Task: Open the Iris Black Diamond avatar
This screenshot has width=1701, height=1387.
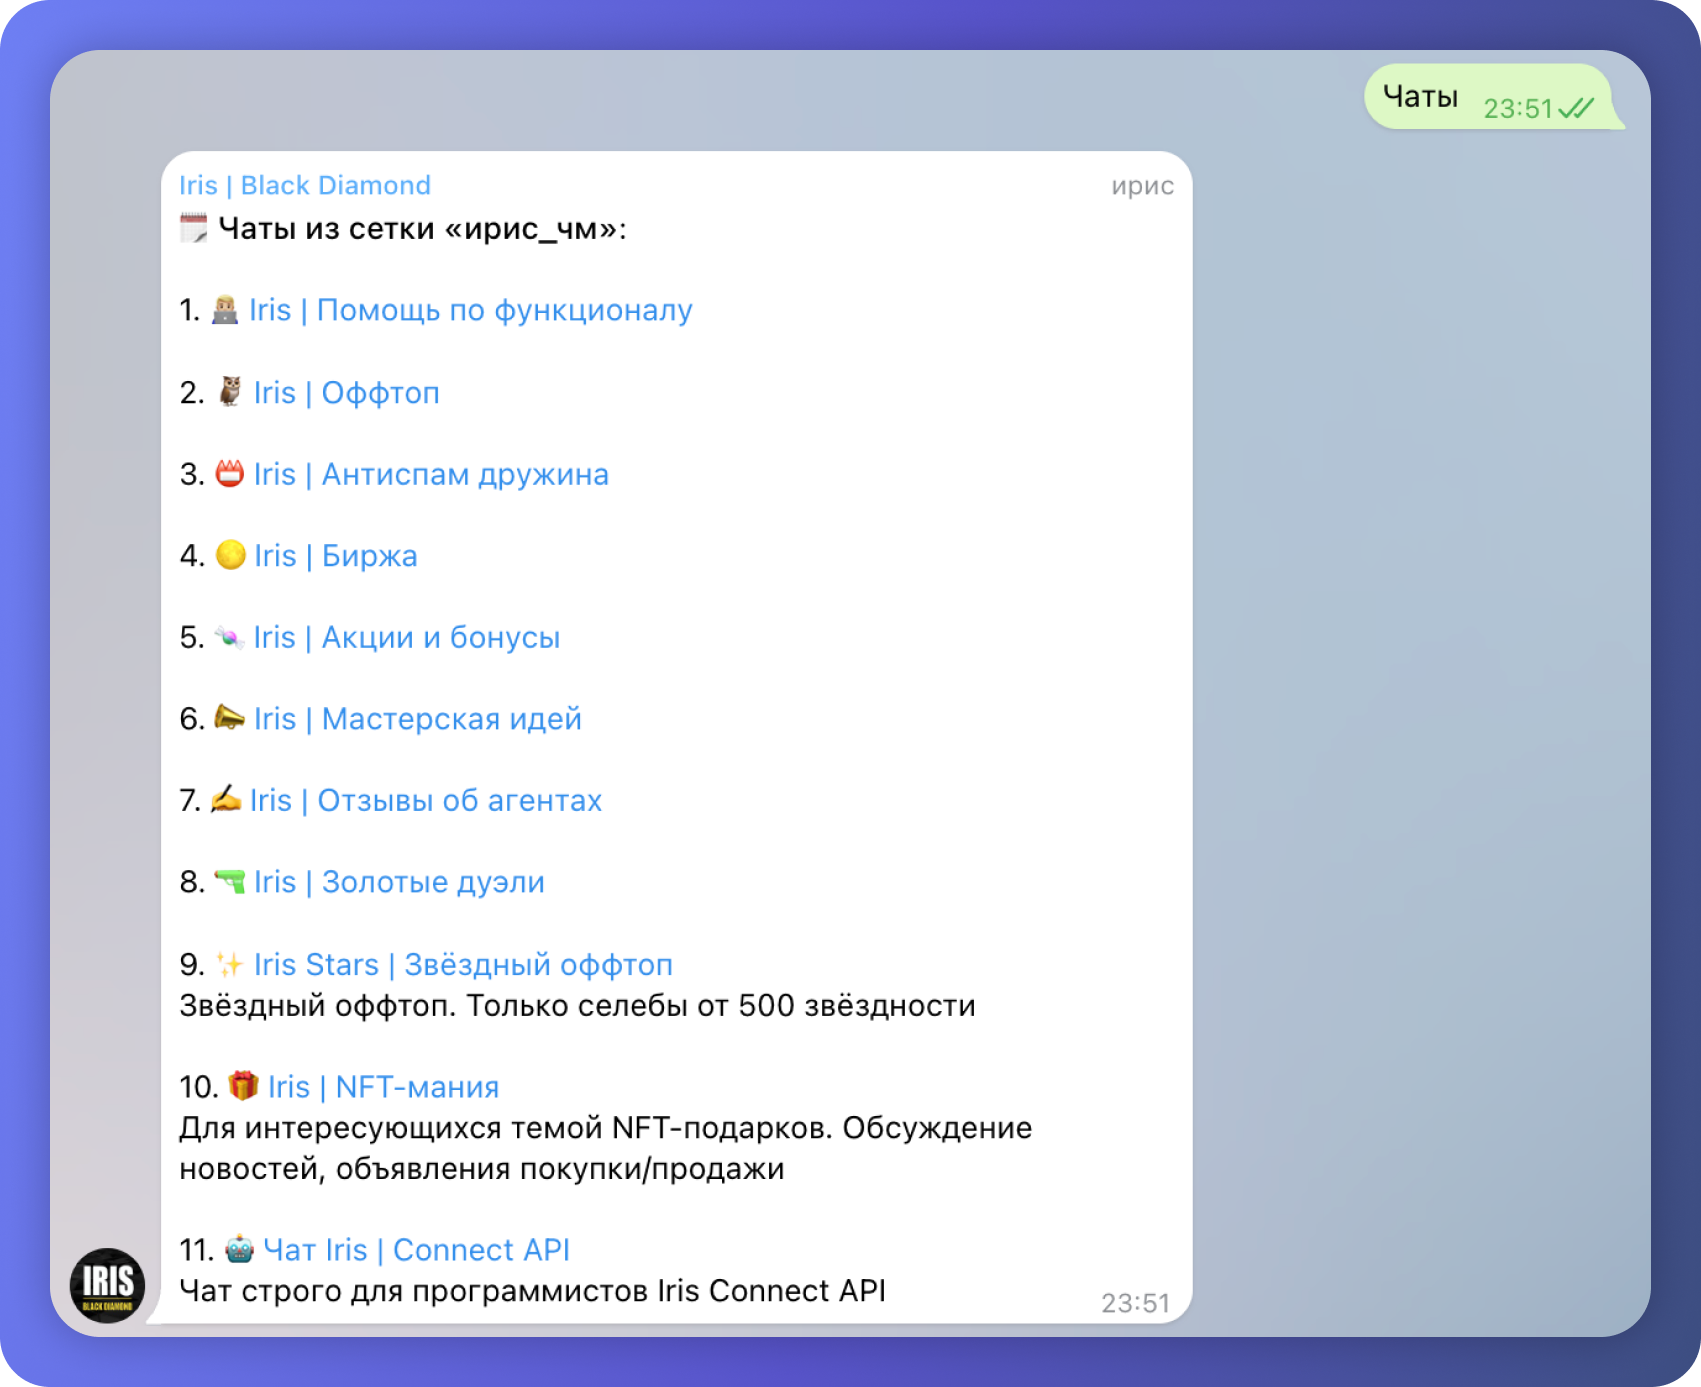Action: point(107,1285)
